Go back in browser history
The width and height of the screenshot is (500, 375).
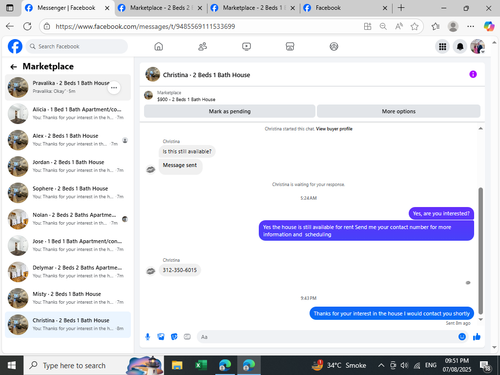[10, 26]
